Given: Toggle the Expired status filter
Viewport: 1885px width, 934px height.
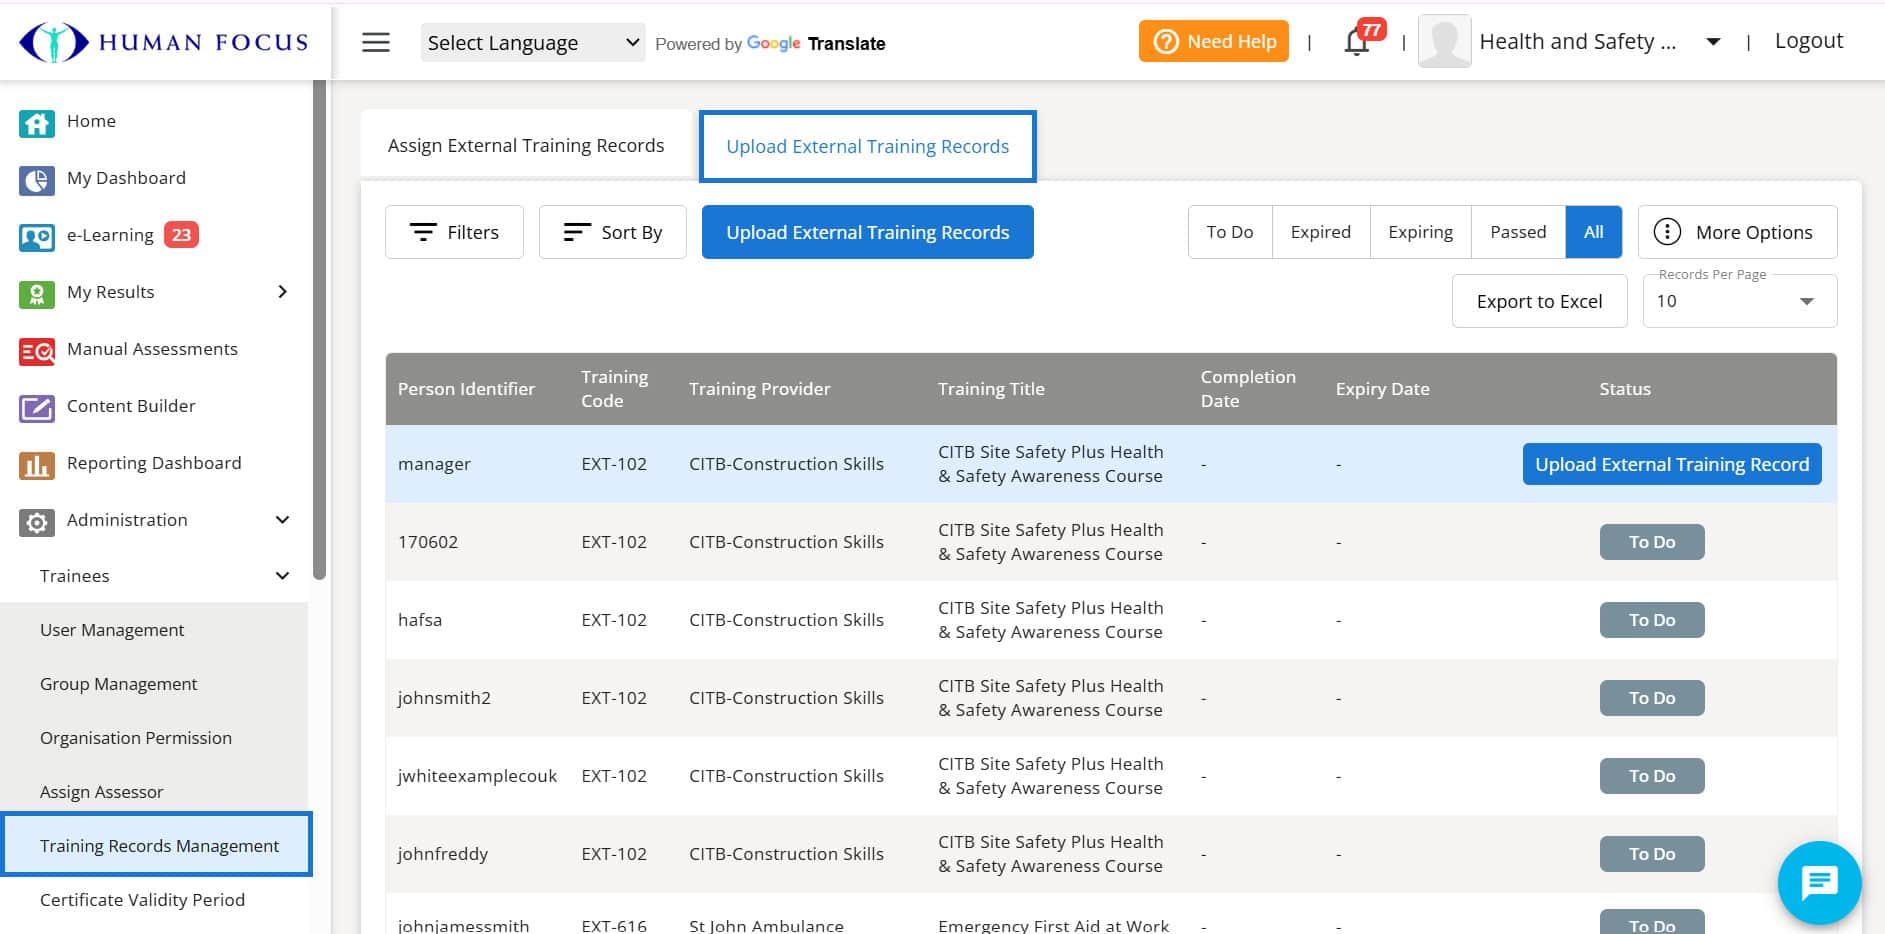Looking at the screenshot, I should (x=1320, y=231).
